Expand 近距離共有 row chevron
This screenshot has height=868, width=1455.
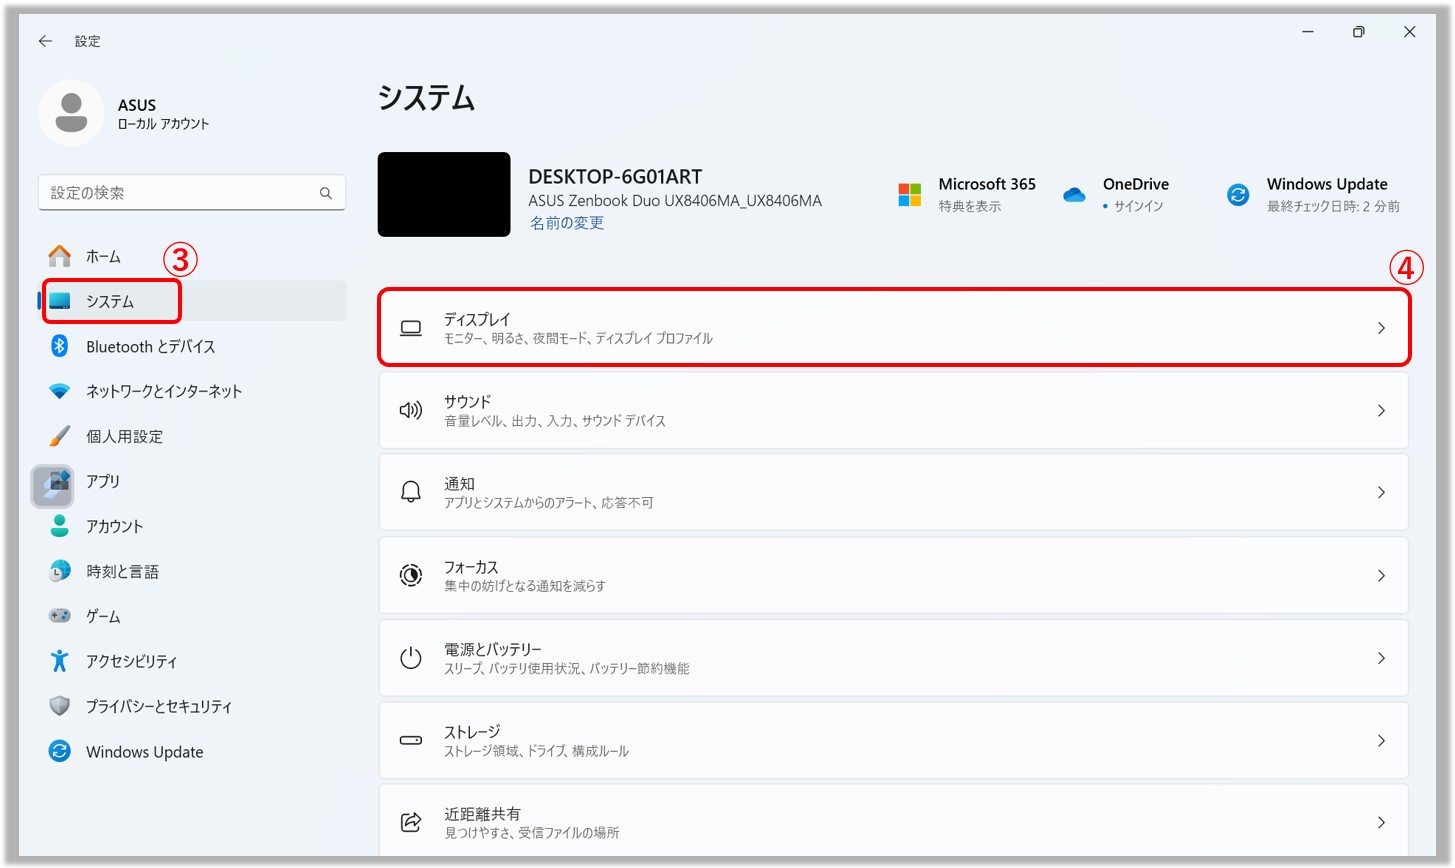(1381, 822)
